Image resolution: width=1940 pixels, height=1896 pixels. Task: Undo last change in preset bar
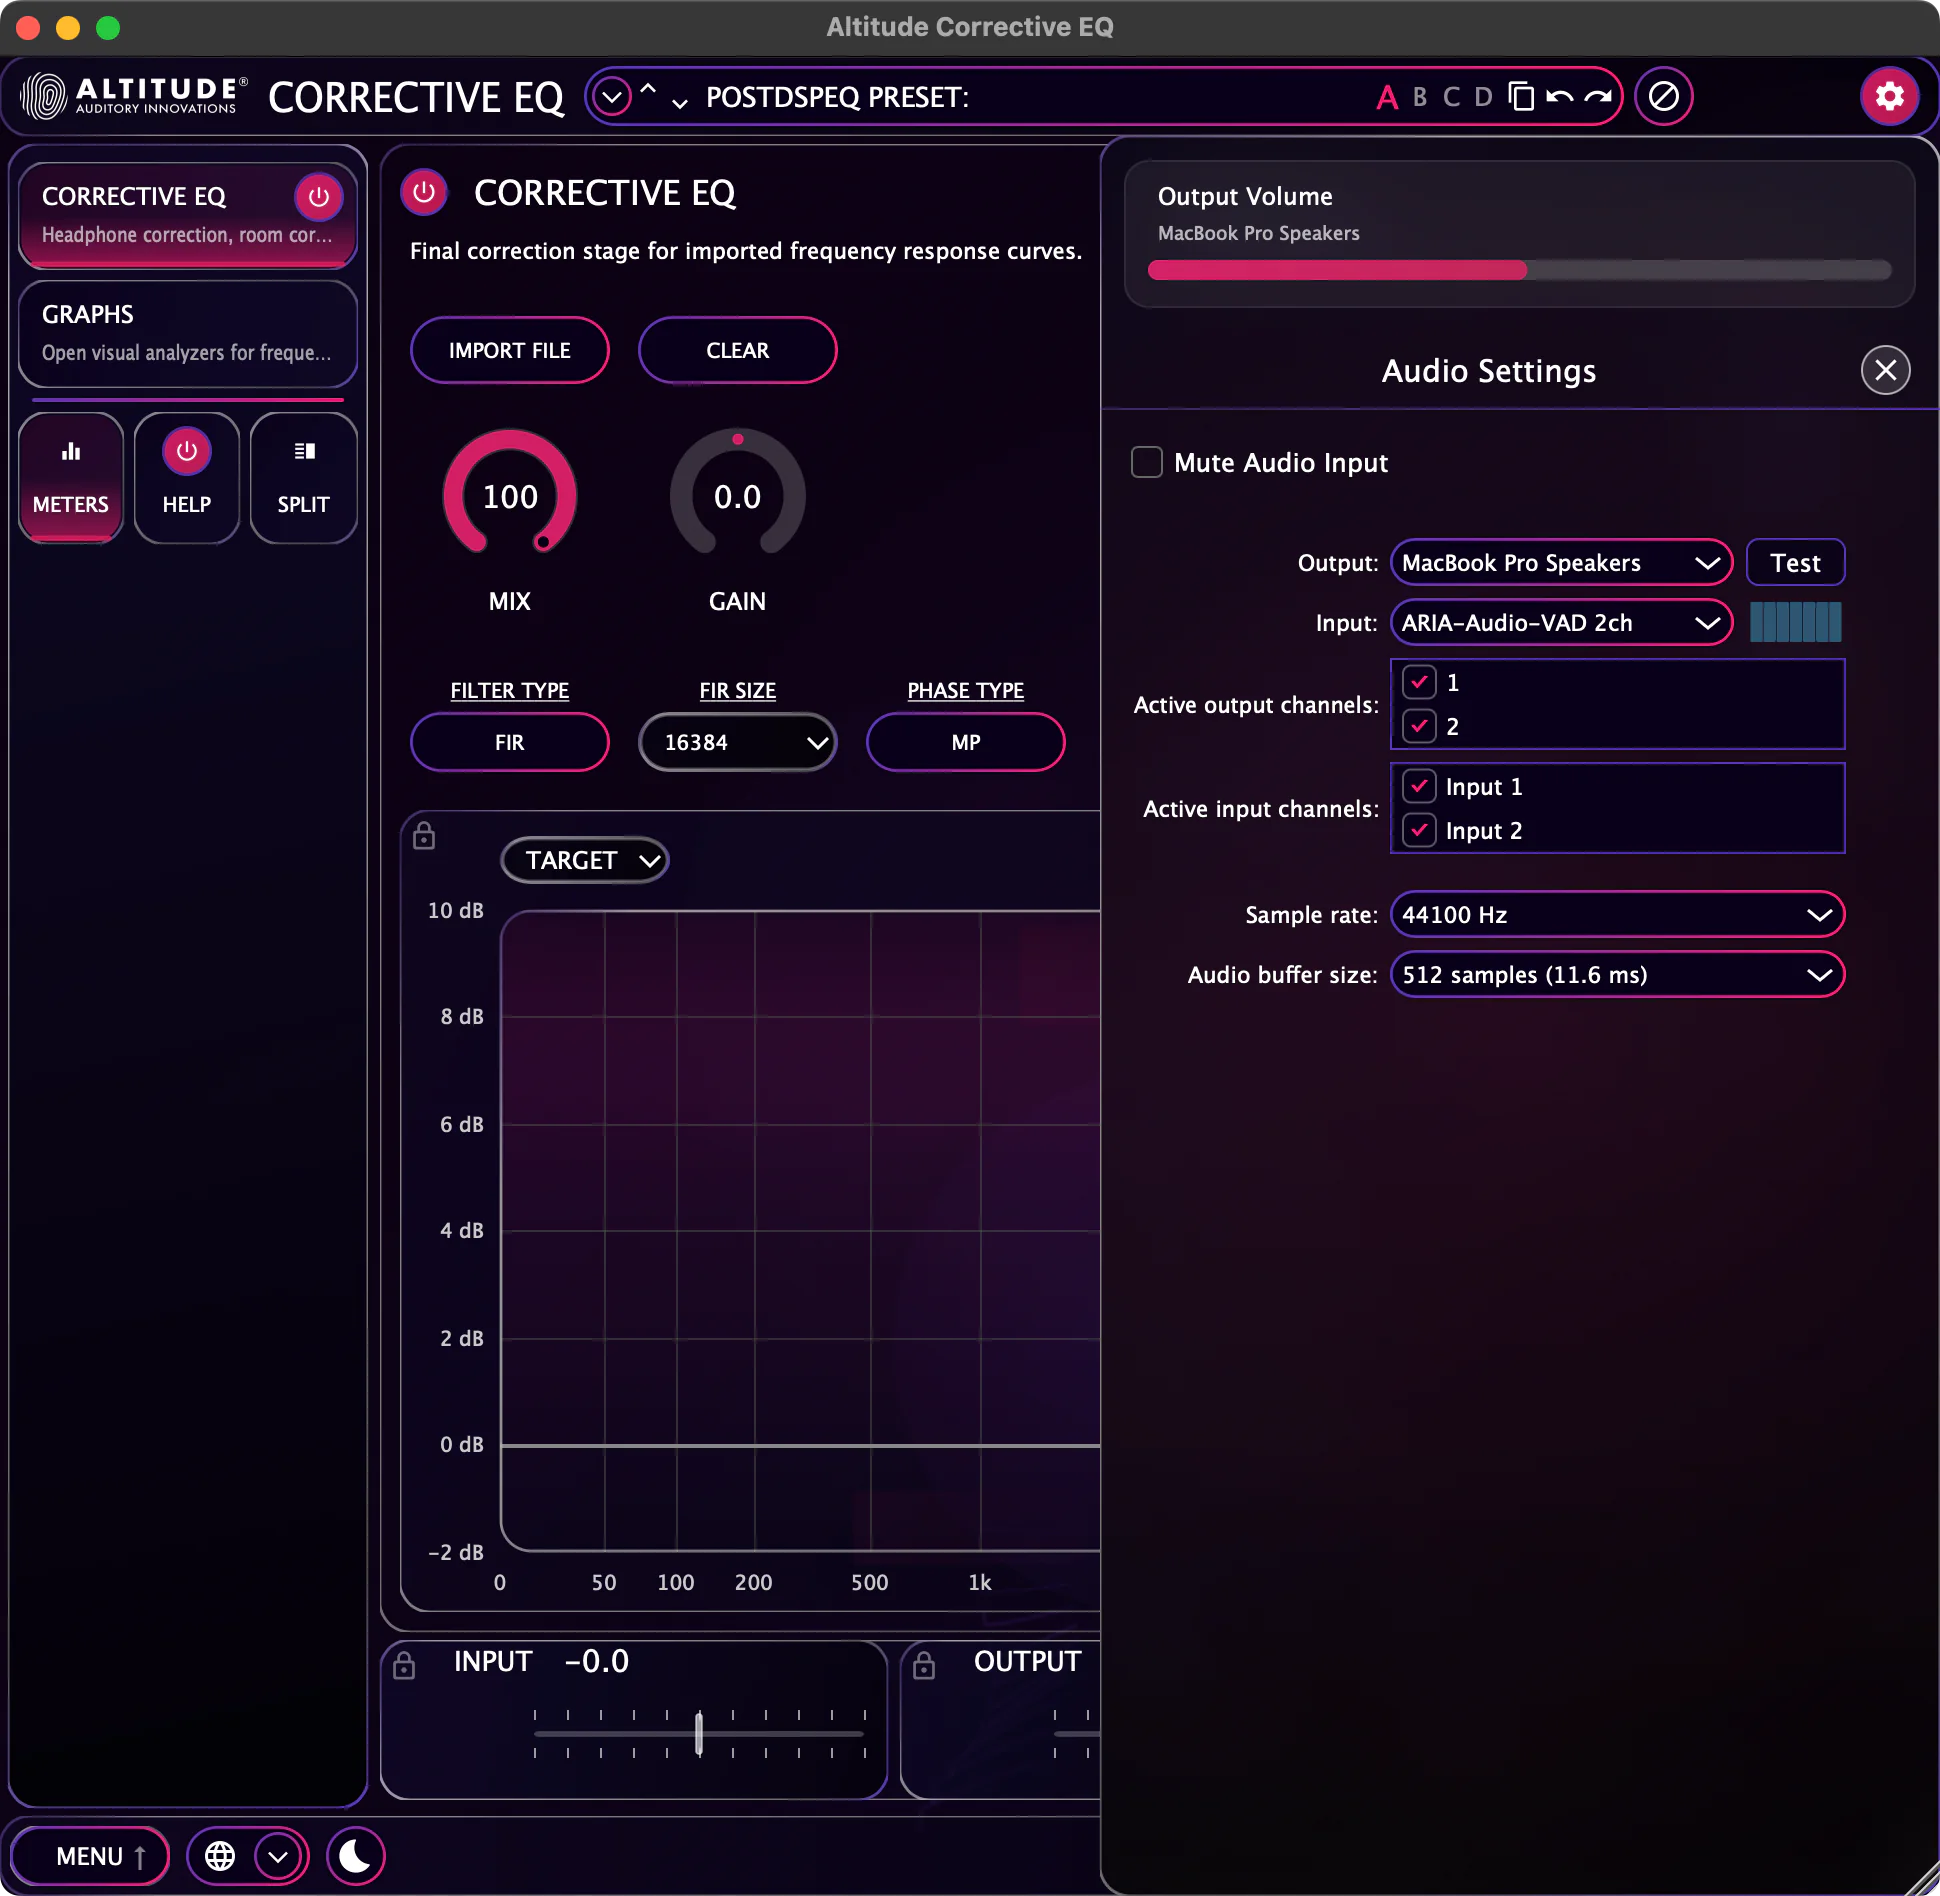coord(1559,96)
